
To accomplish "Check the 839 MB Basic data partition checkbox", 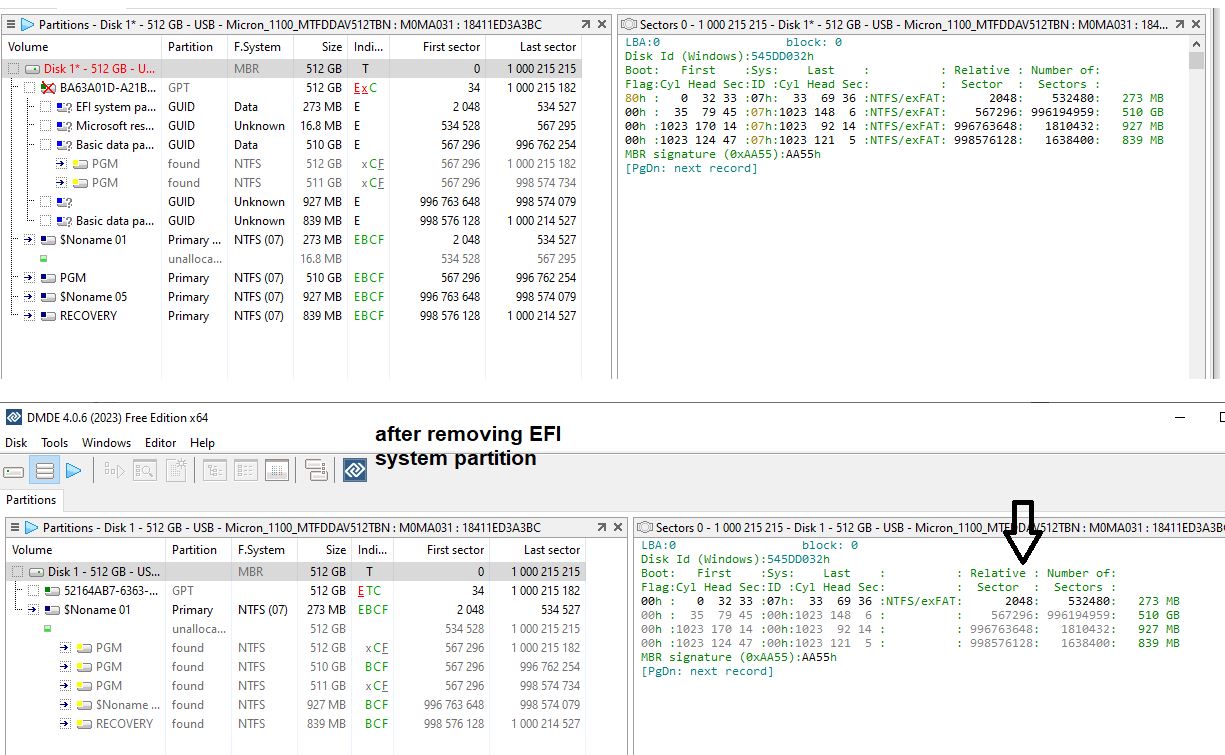I will pos(46,221).
